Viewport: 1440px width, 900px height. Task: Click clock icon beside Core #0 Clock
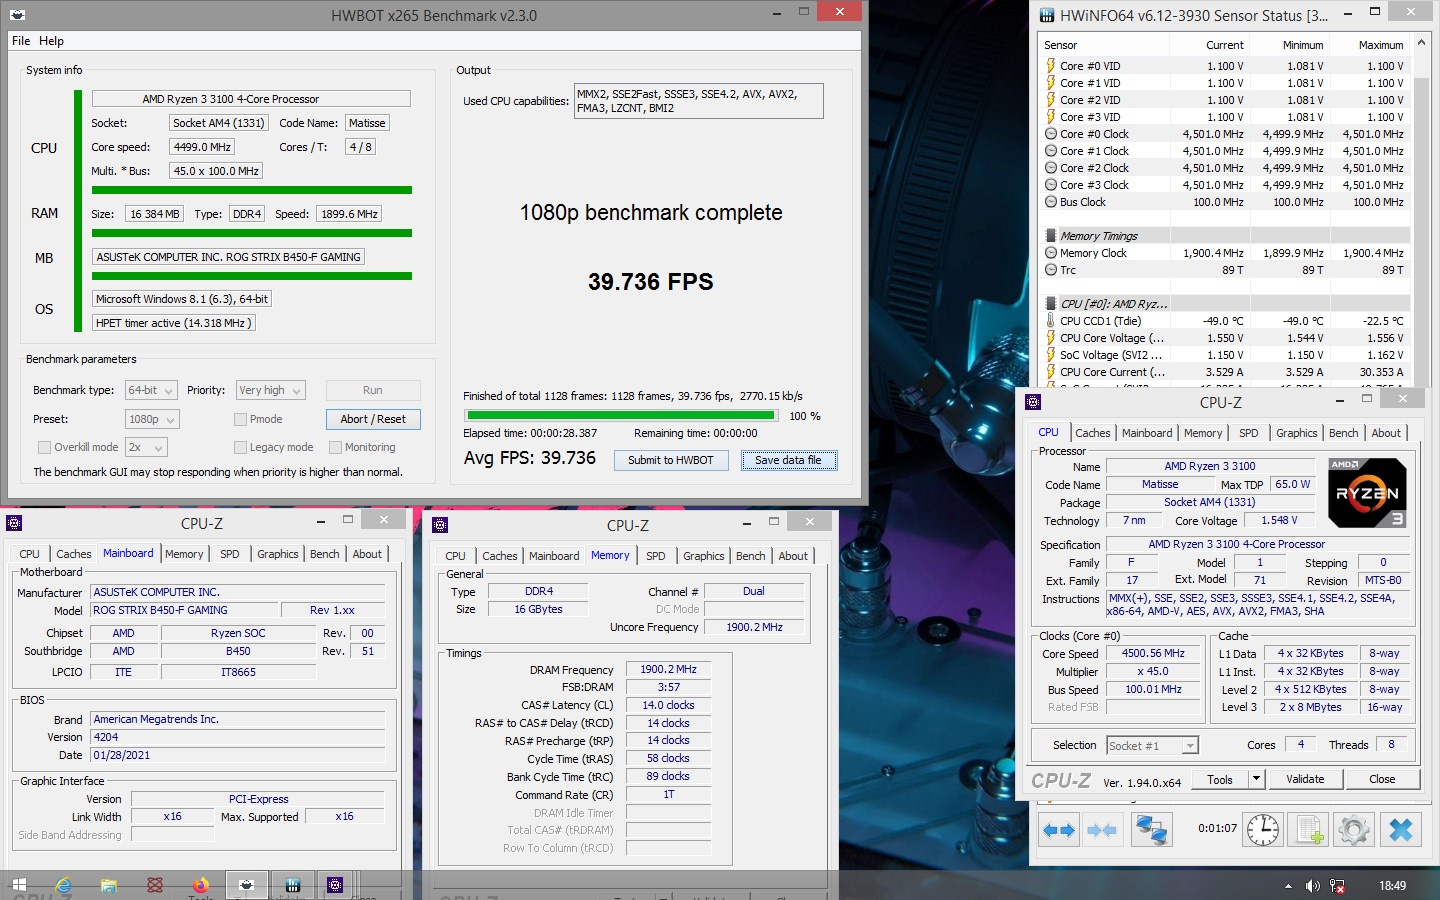(1051, 134)
